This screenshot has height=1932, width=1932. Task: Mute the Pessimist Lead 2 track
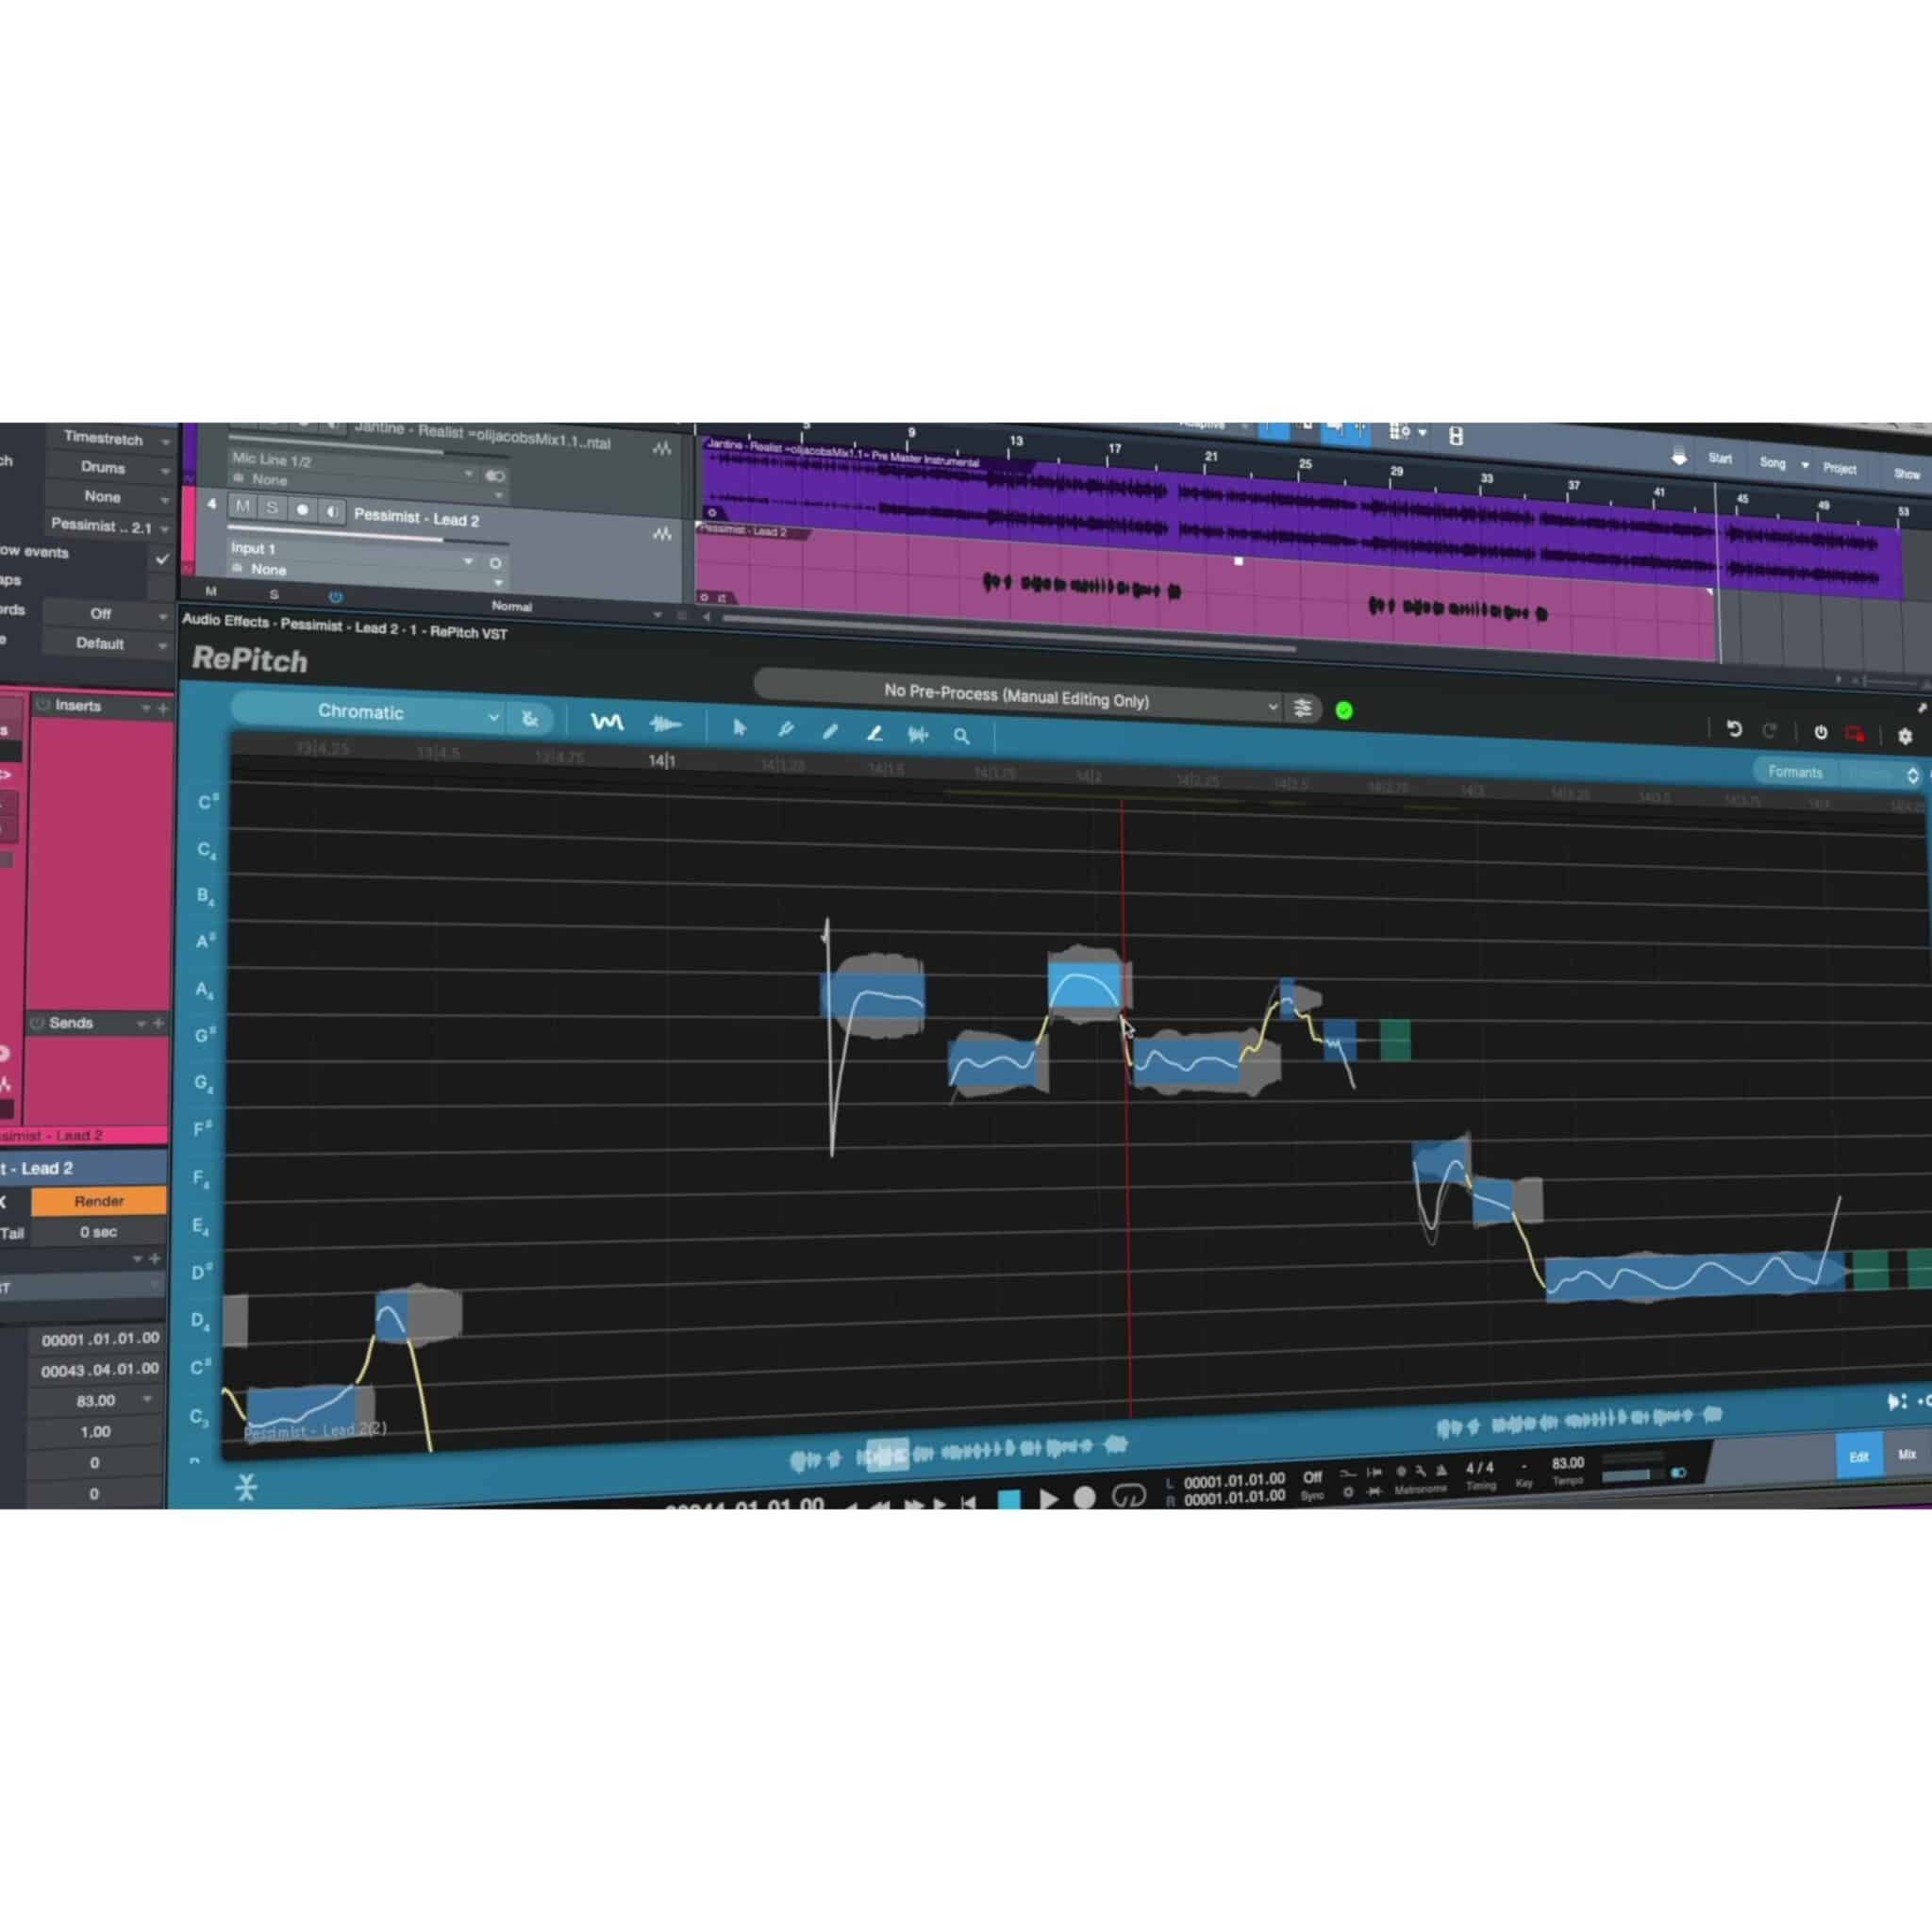click(242, 507)
